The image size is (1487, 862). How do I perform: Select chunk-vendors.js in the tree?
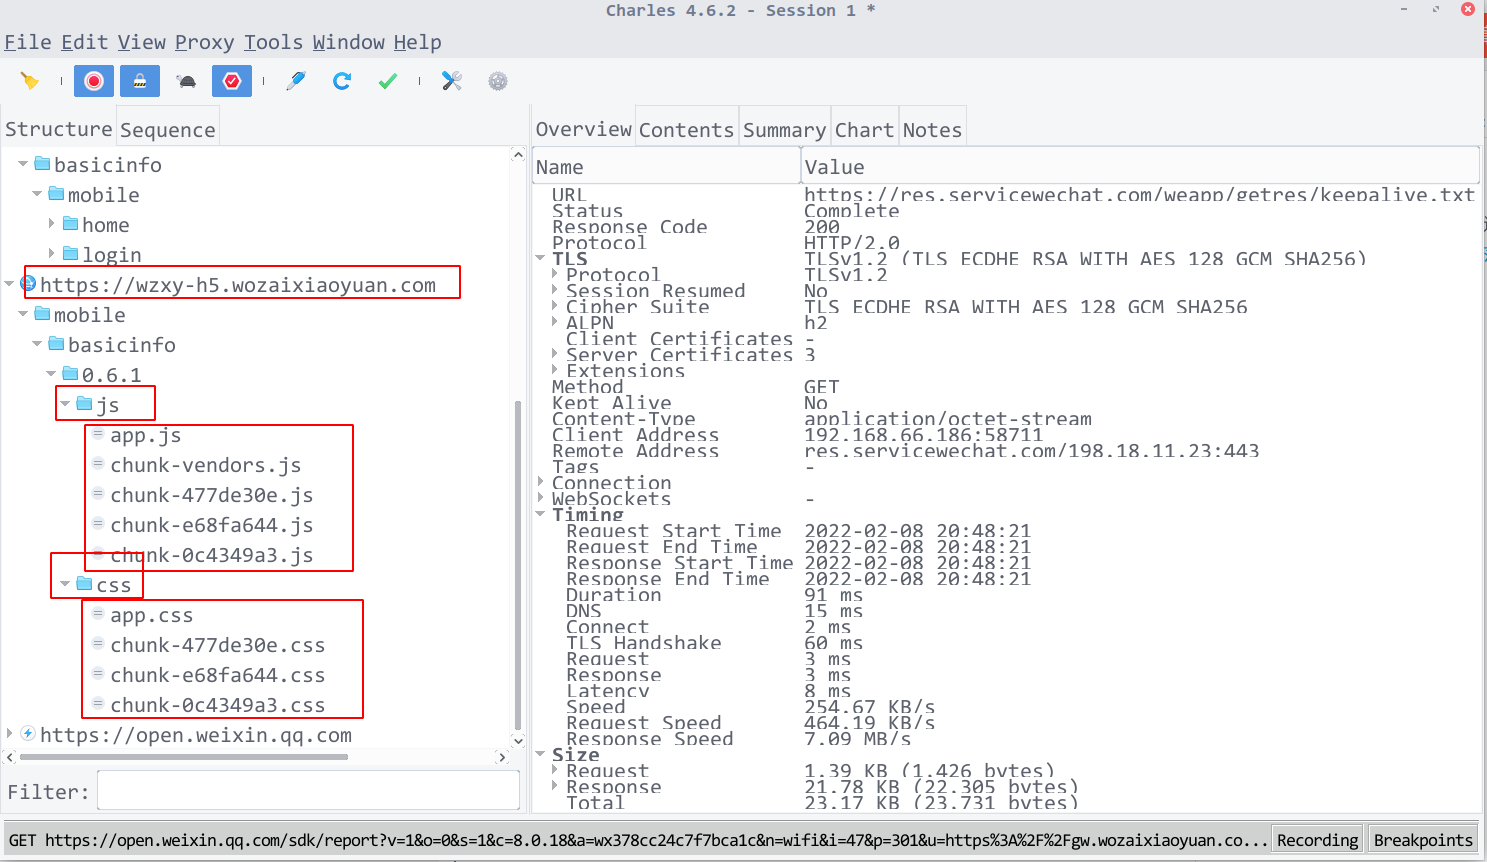(x=205, y=465)
